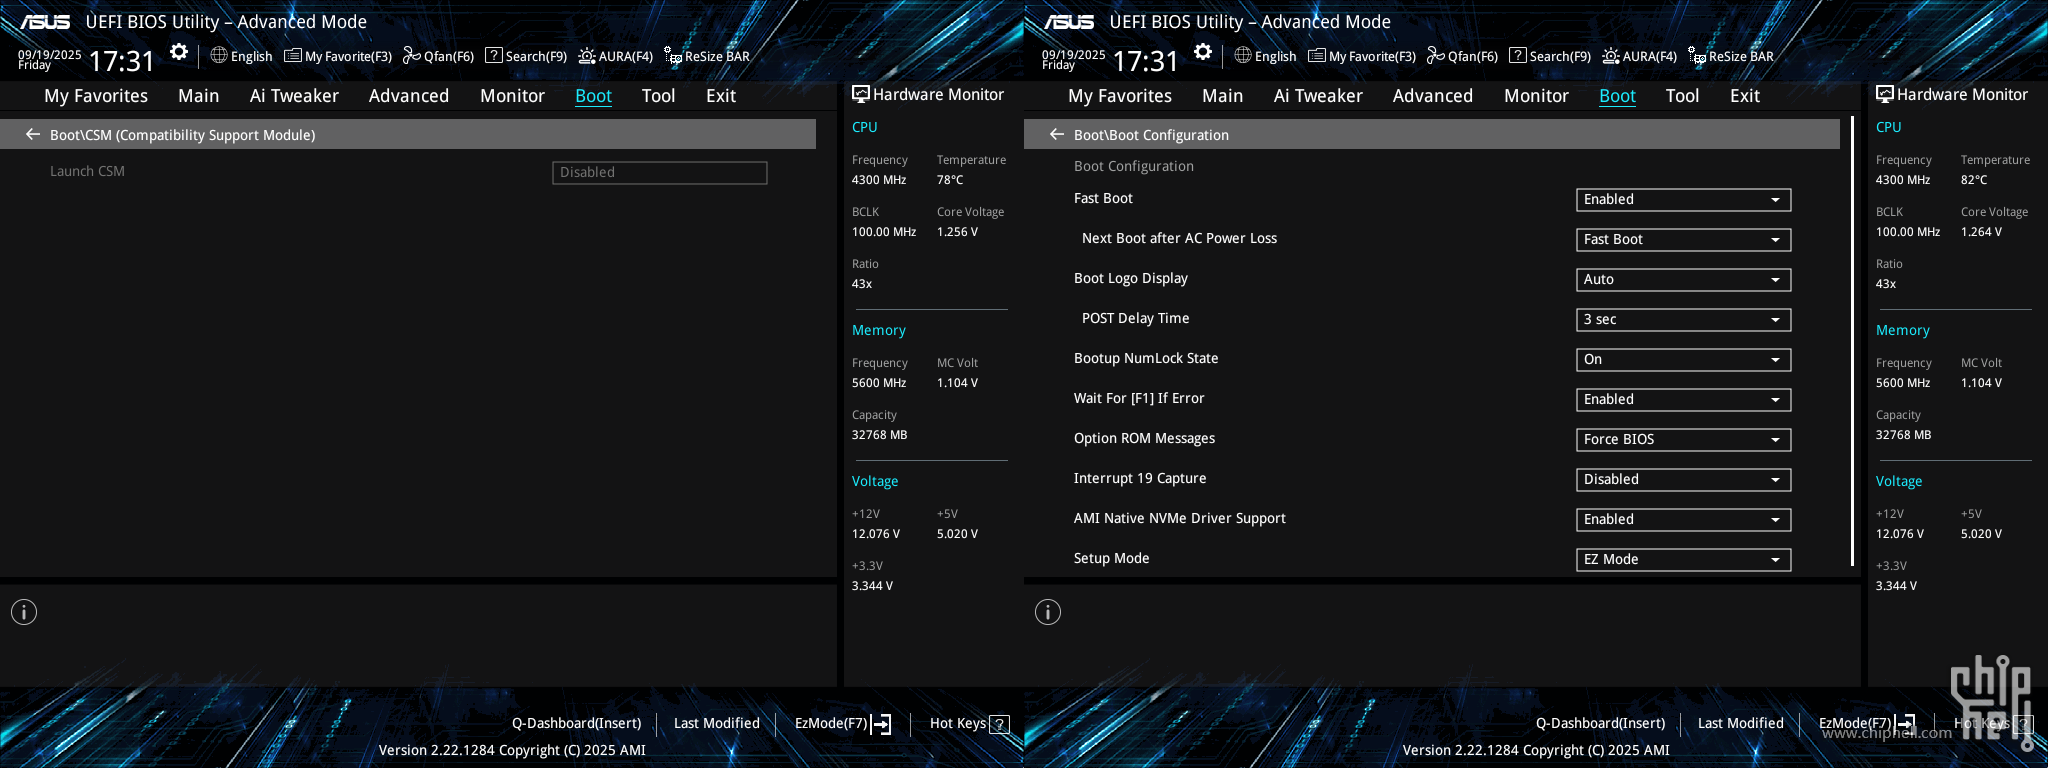2048x768 pixels.
Task: Switch to Main tab in left screen
Action: tap(199, 96)
